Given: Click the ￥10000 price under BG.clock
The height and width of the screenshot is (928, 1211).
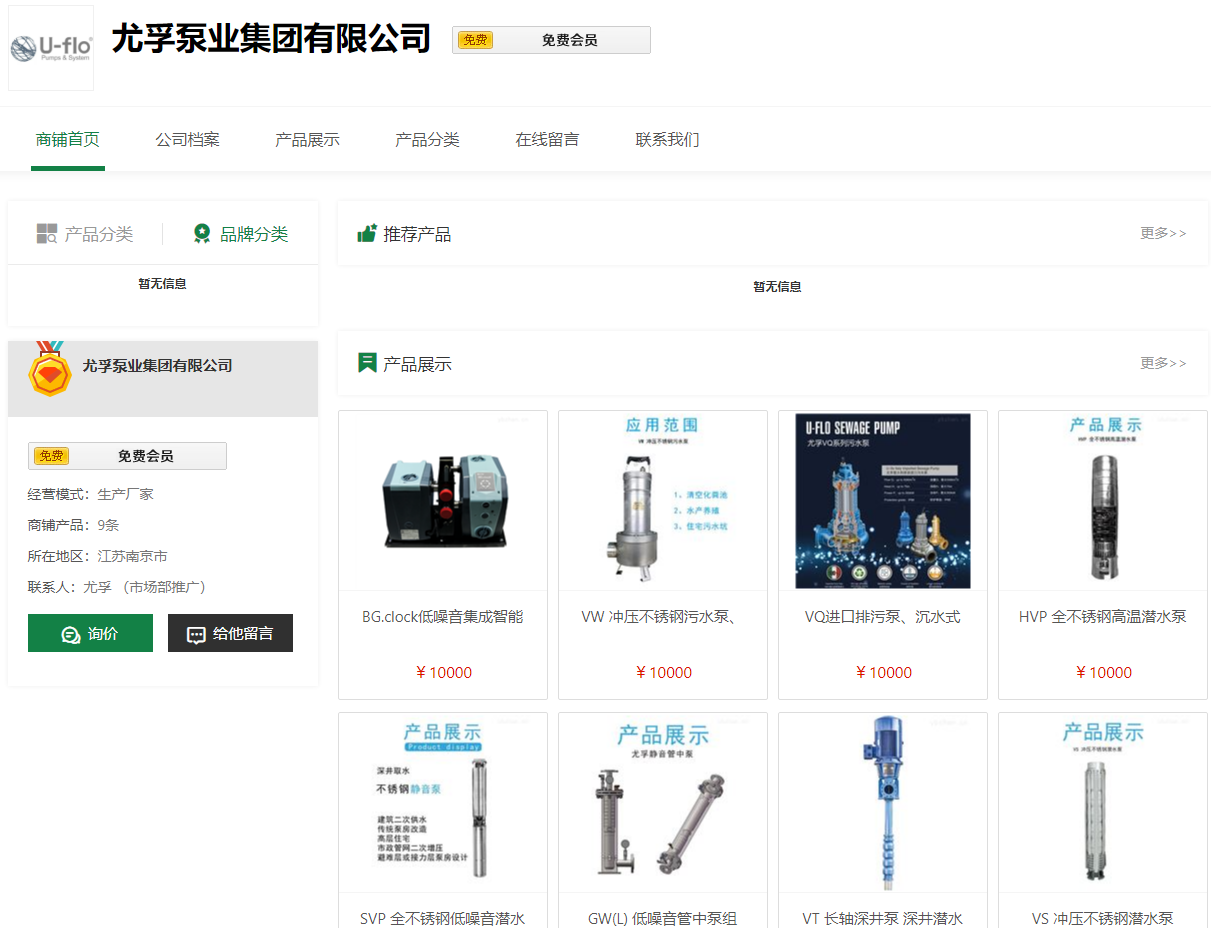Looking at the screenshot, I should click(443, 672).
